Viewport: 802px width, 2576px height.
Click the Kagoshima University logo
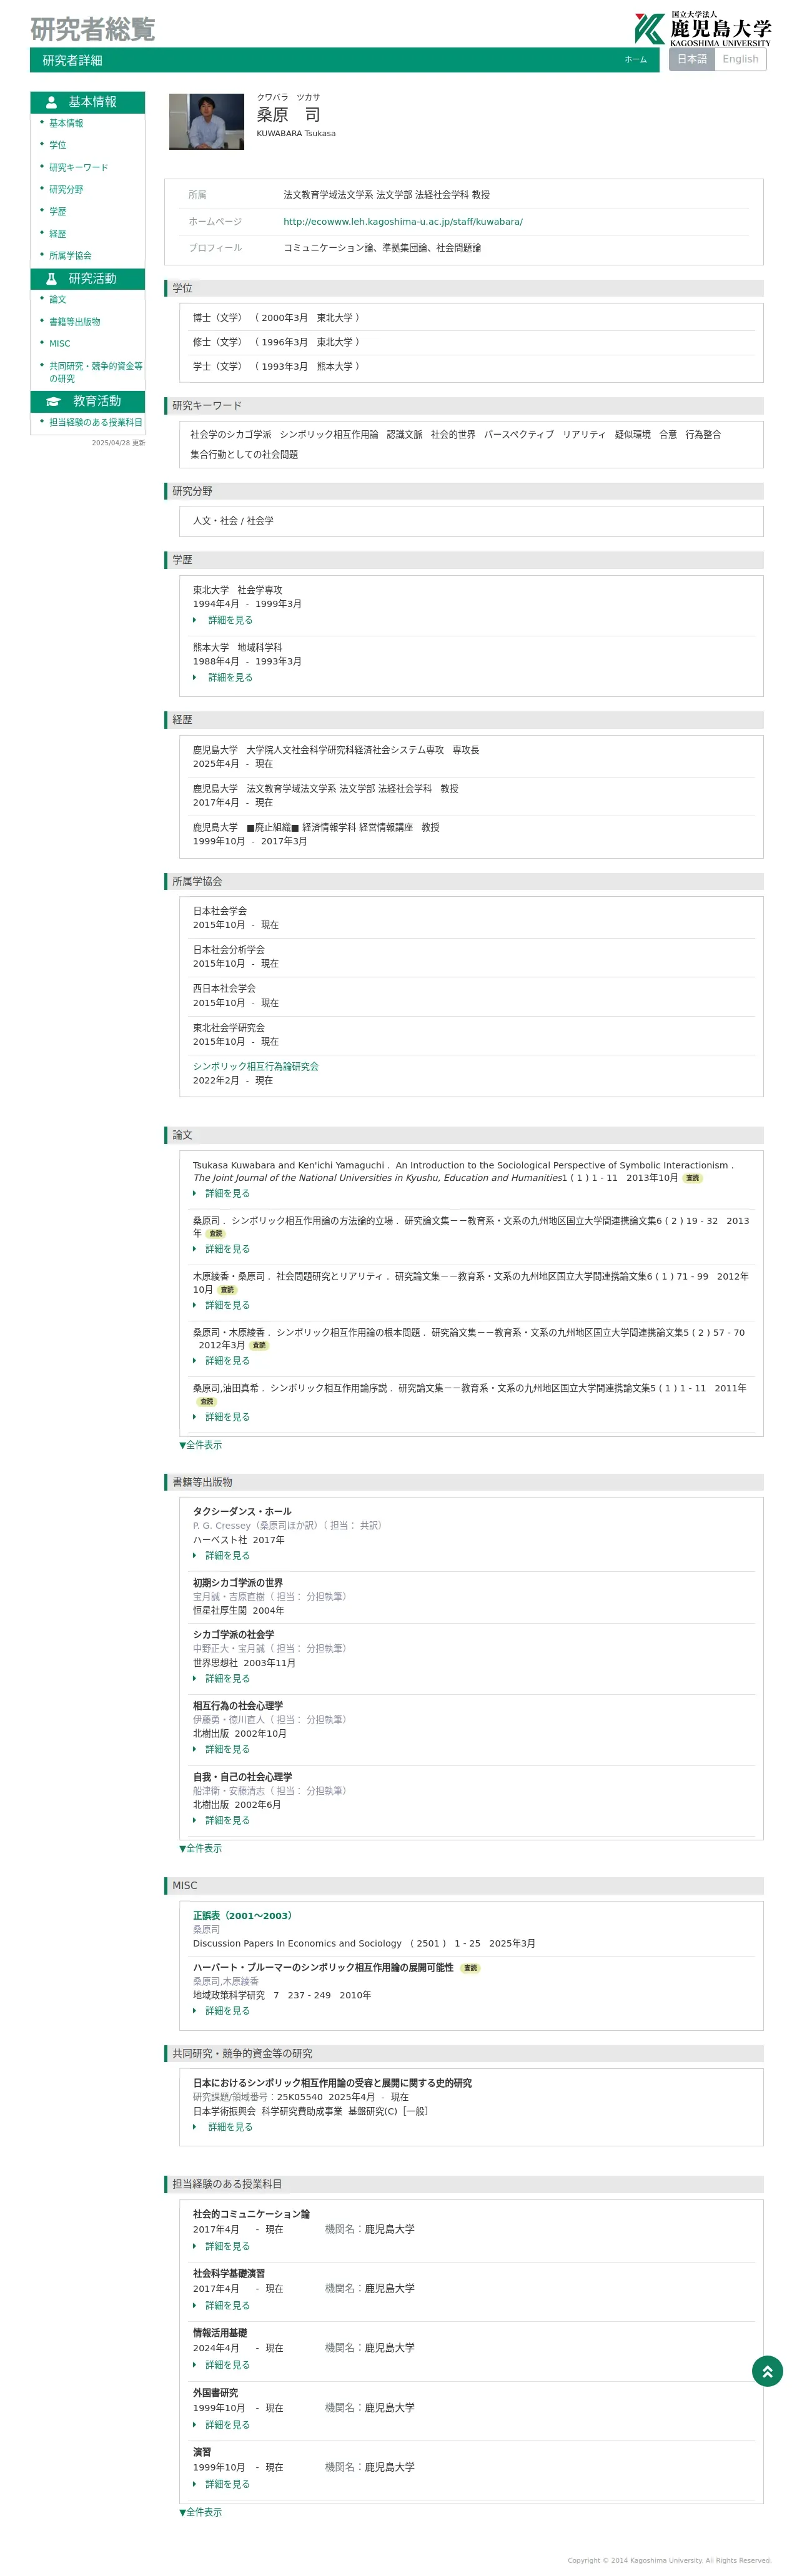[702, 29]
